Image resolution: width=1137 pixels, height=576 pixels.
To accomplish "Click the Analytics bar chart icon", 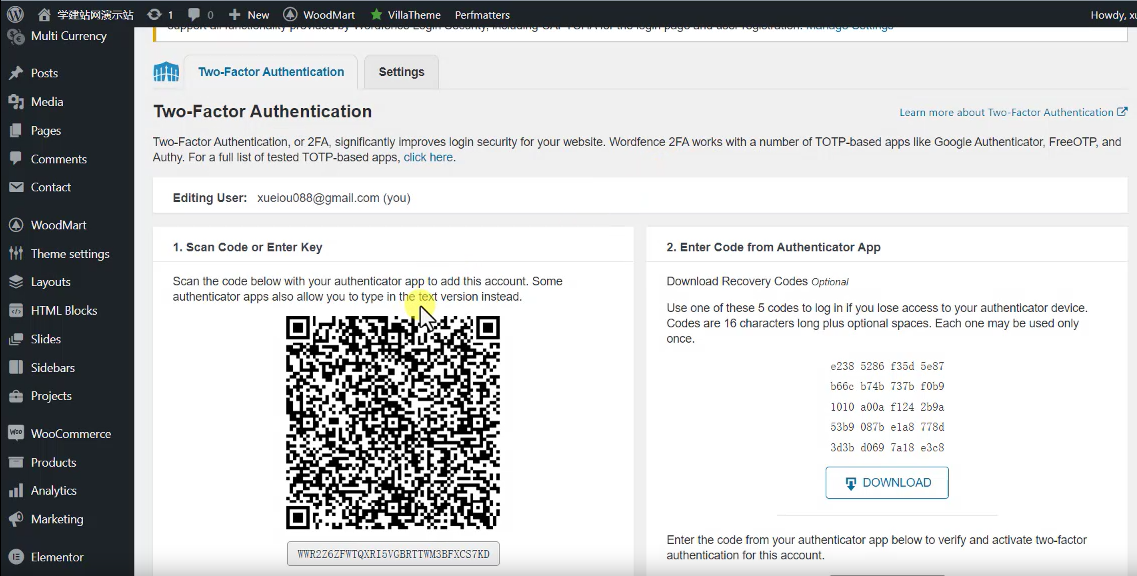I will (x=15, y=490).
